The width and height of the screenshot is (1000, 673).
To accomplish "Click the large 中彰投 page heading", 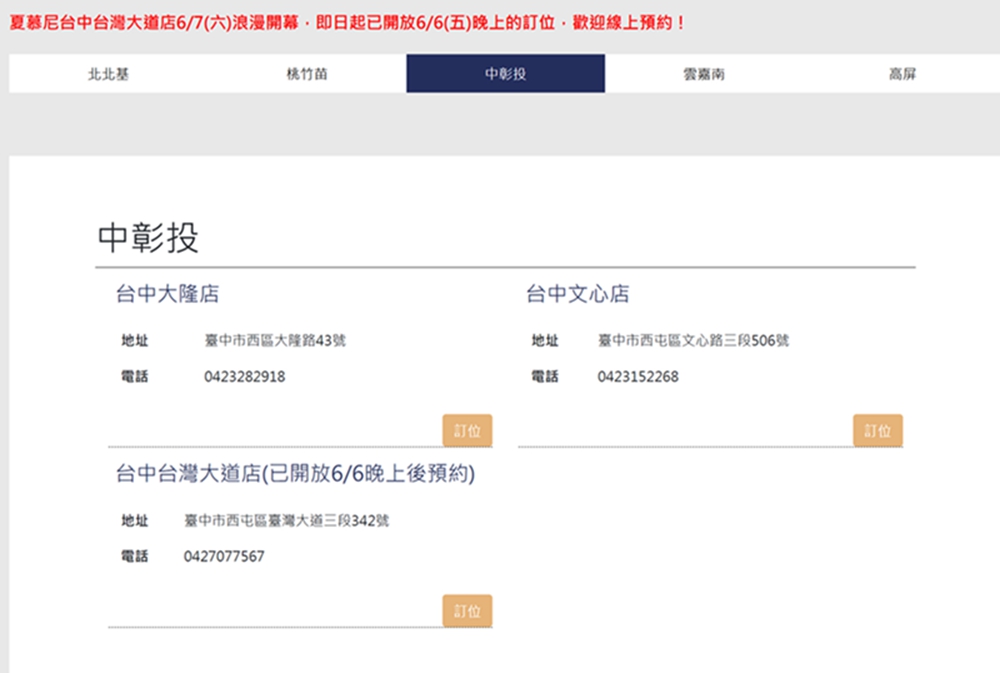I will (148, 237).
